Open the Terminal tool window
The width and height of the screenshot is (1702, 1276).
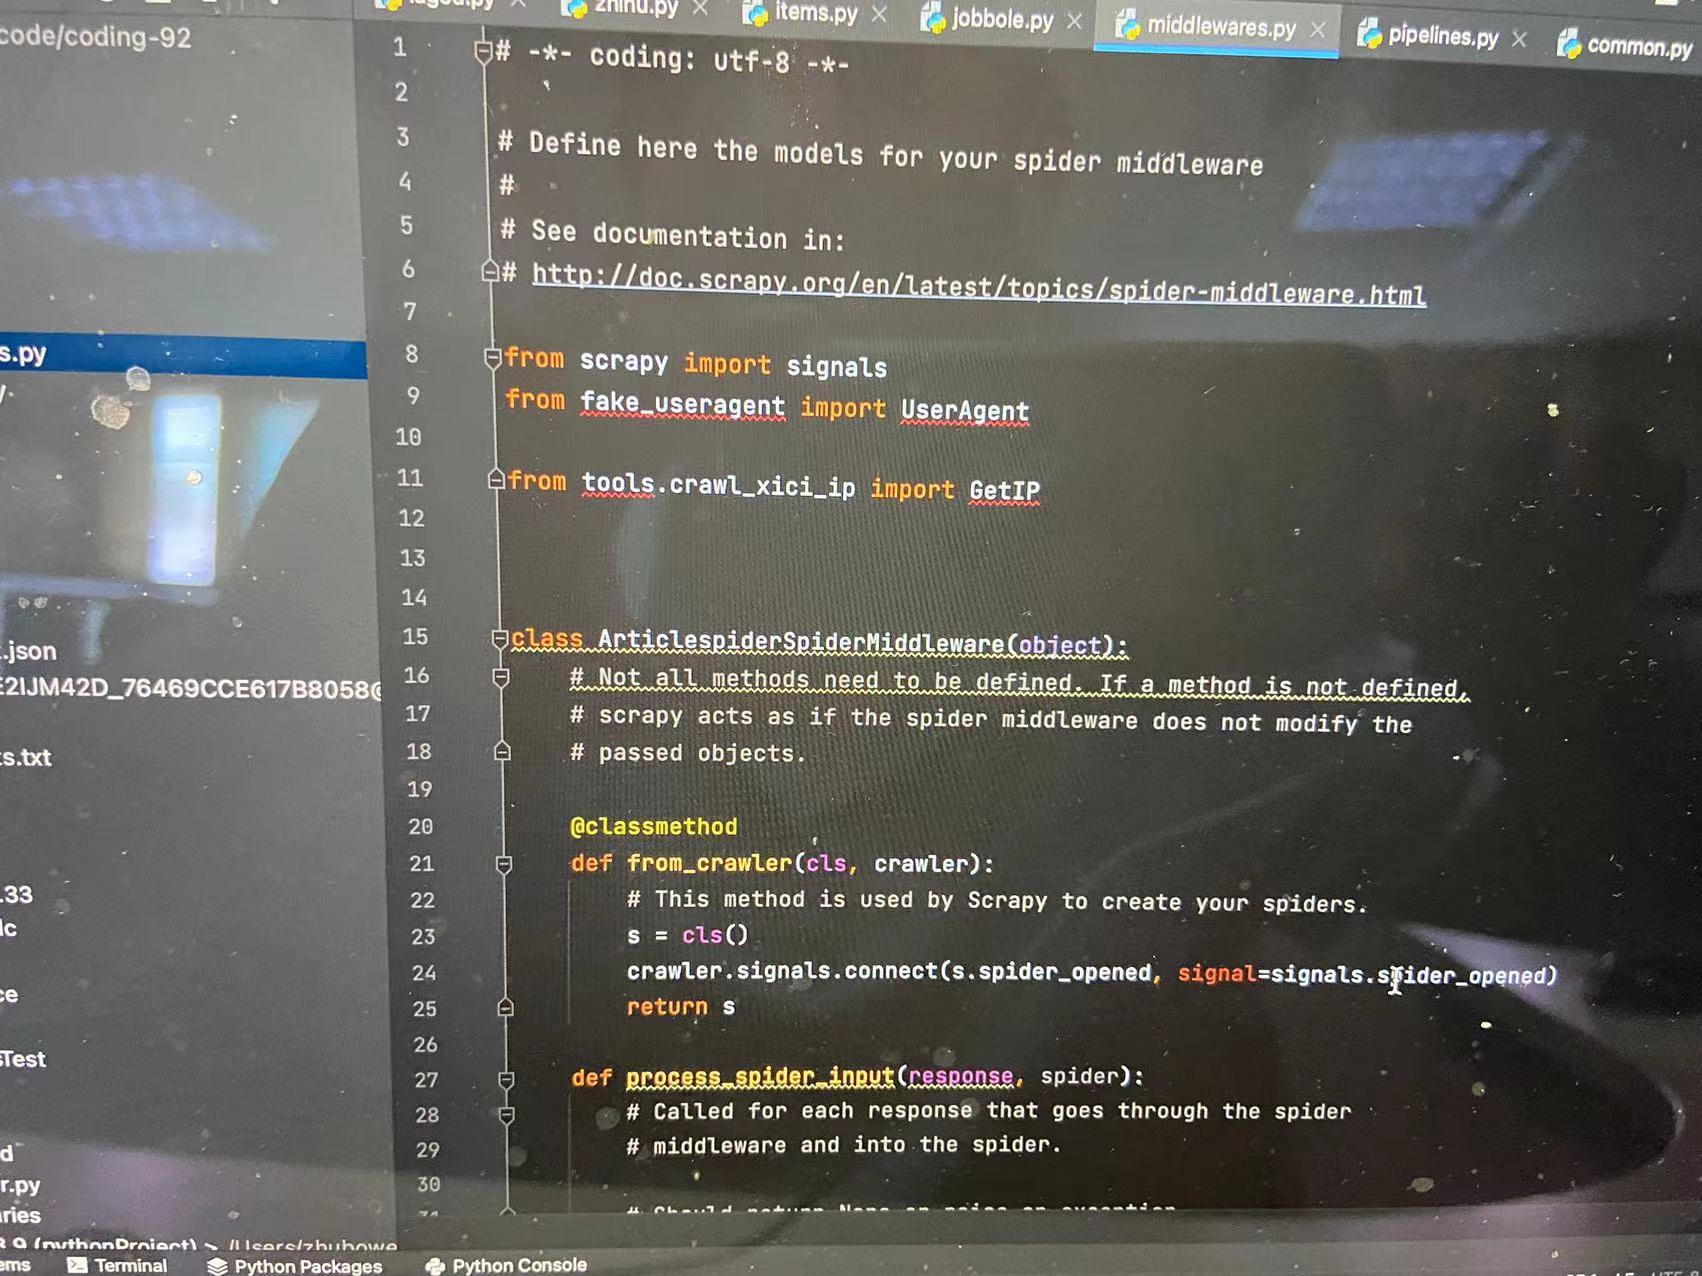pos(118,1265)
